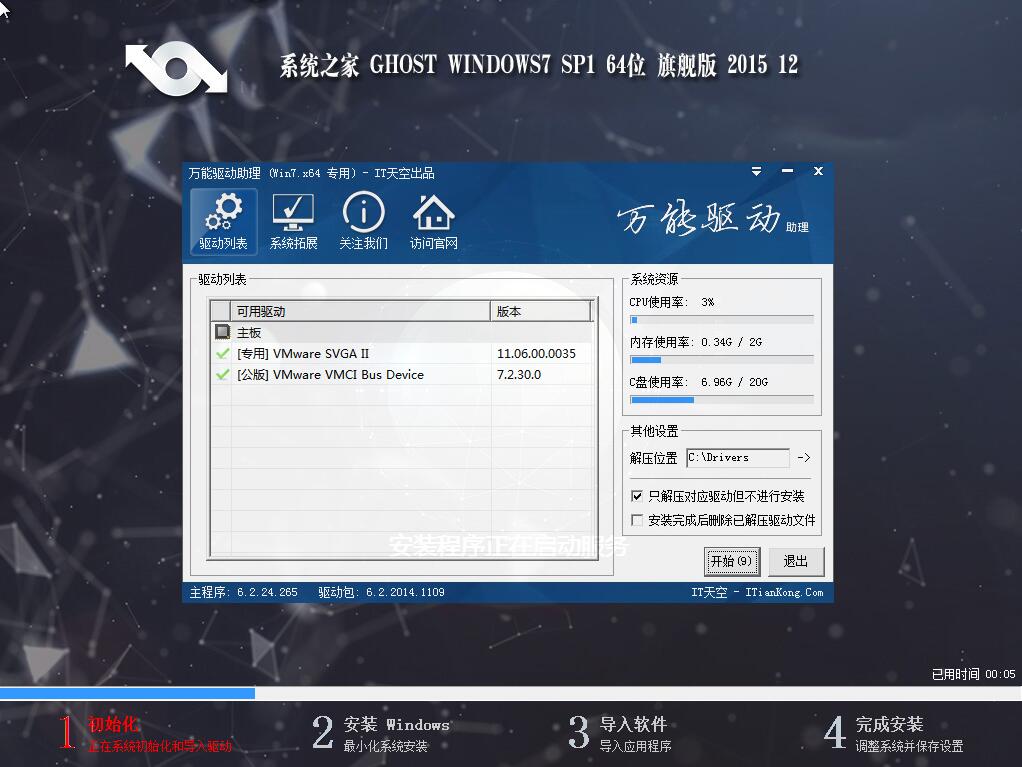Switch to the 系统拓展 tab

coord(293,222)
